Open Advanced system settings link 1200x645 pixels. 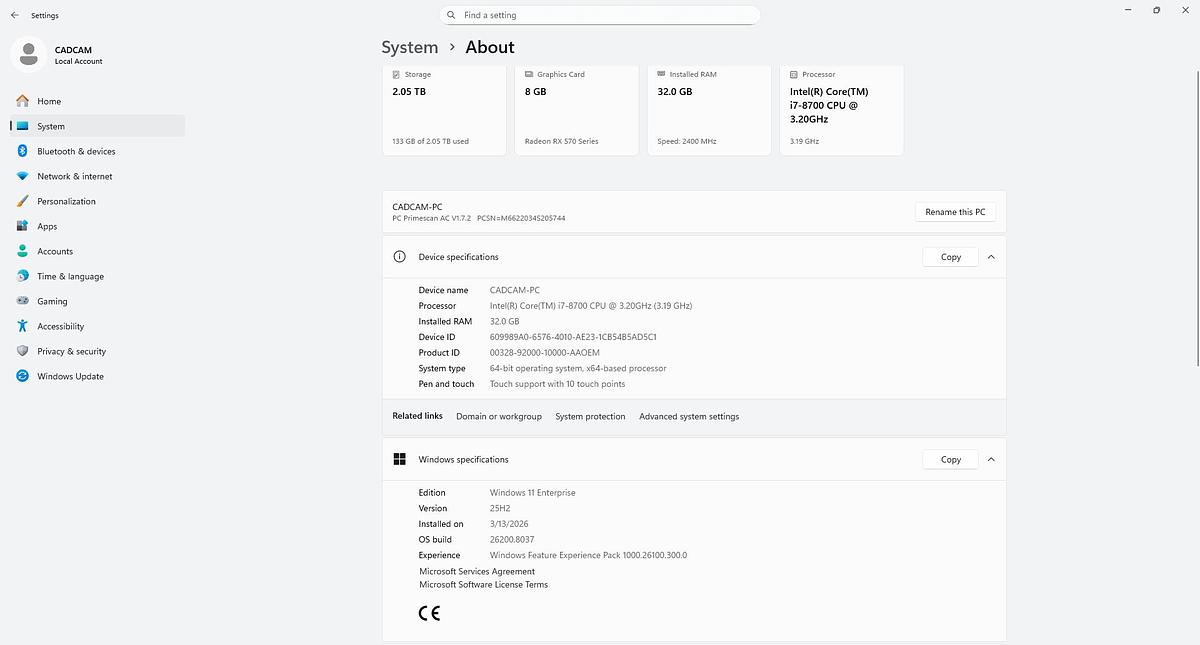689,416
